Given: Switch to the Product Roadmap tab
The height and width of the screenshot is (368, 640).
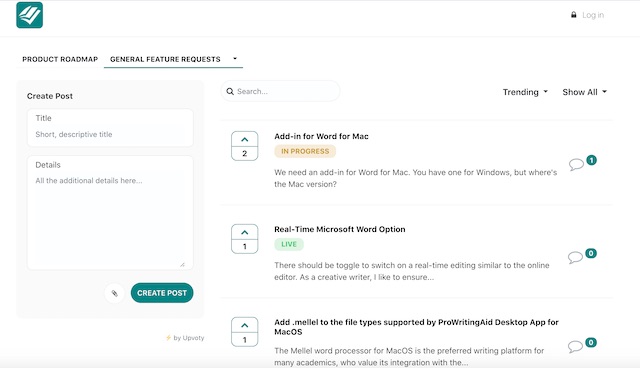Looking at the screenshot, I should (60, 59).
